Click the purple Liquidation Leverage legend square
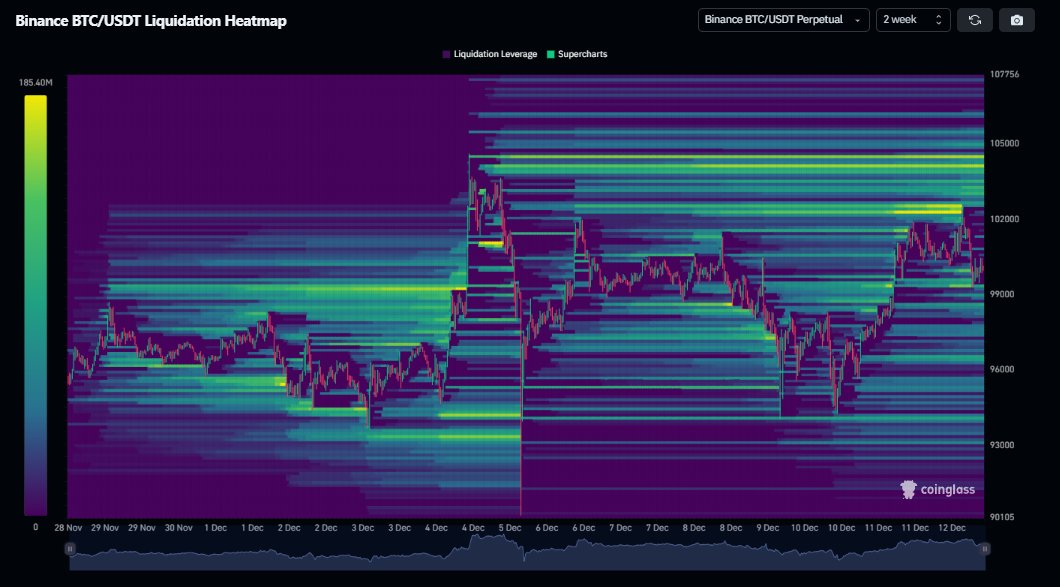 point(446,54)
